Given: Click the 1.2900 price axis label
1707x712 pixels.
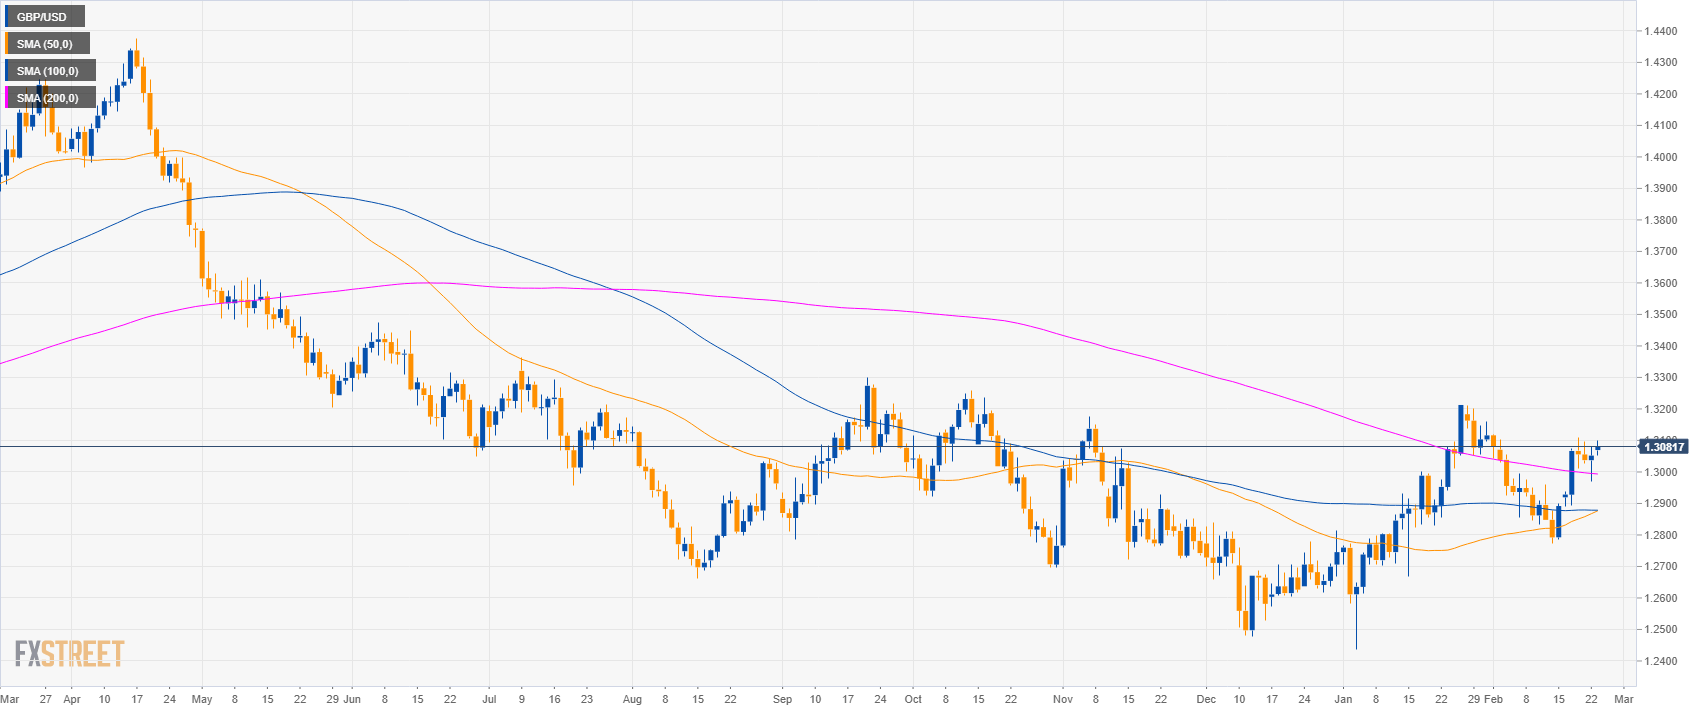Looking at the screenshot, I should [x=1661, y=504].
